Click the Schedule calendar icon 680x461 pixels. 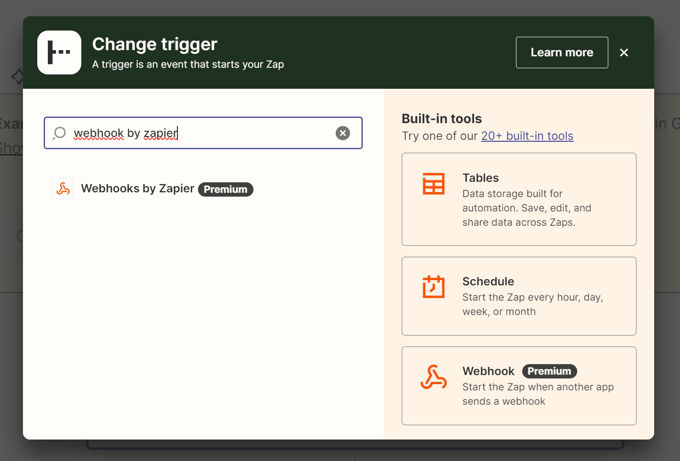click(433, 286)
